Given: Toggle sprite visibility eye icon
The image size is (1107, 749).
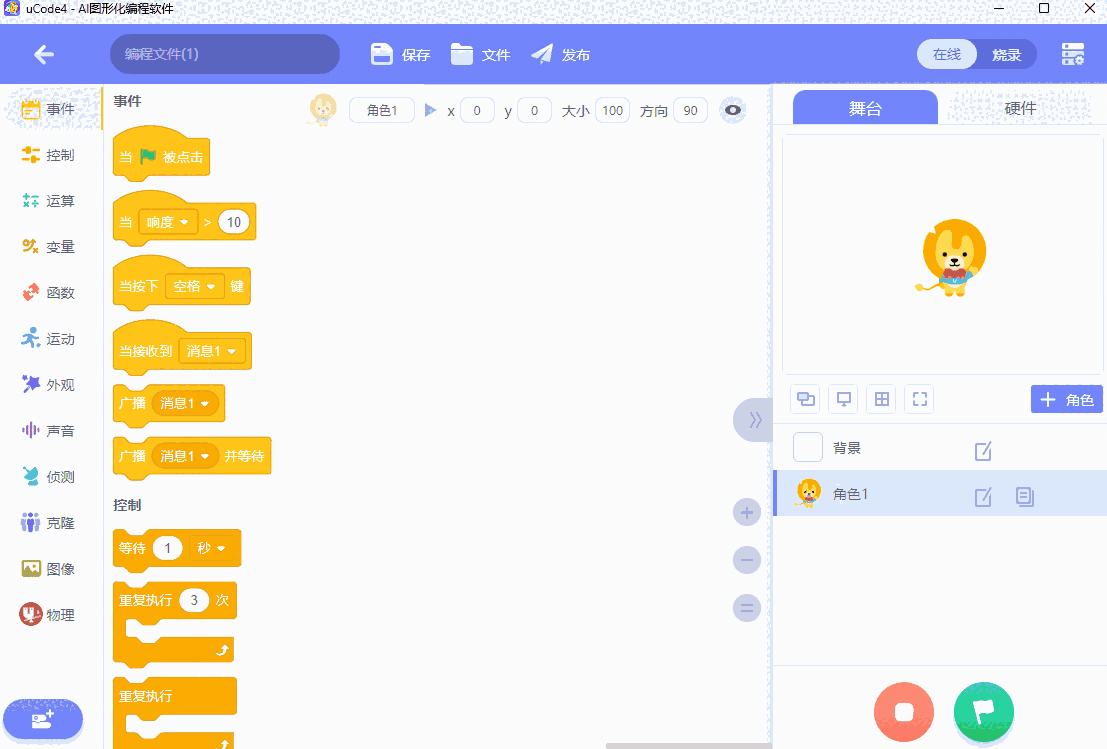Looking at the screenshot, I should 734,111.
